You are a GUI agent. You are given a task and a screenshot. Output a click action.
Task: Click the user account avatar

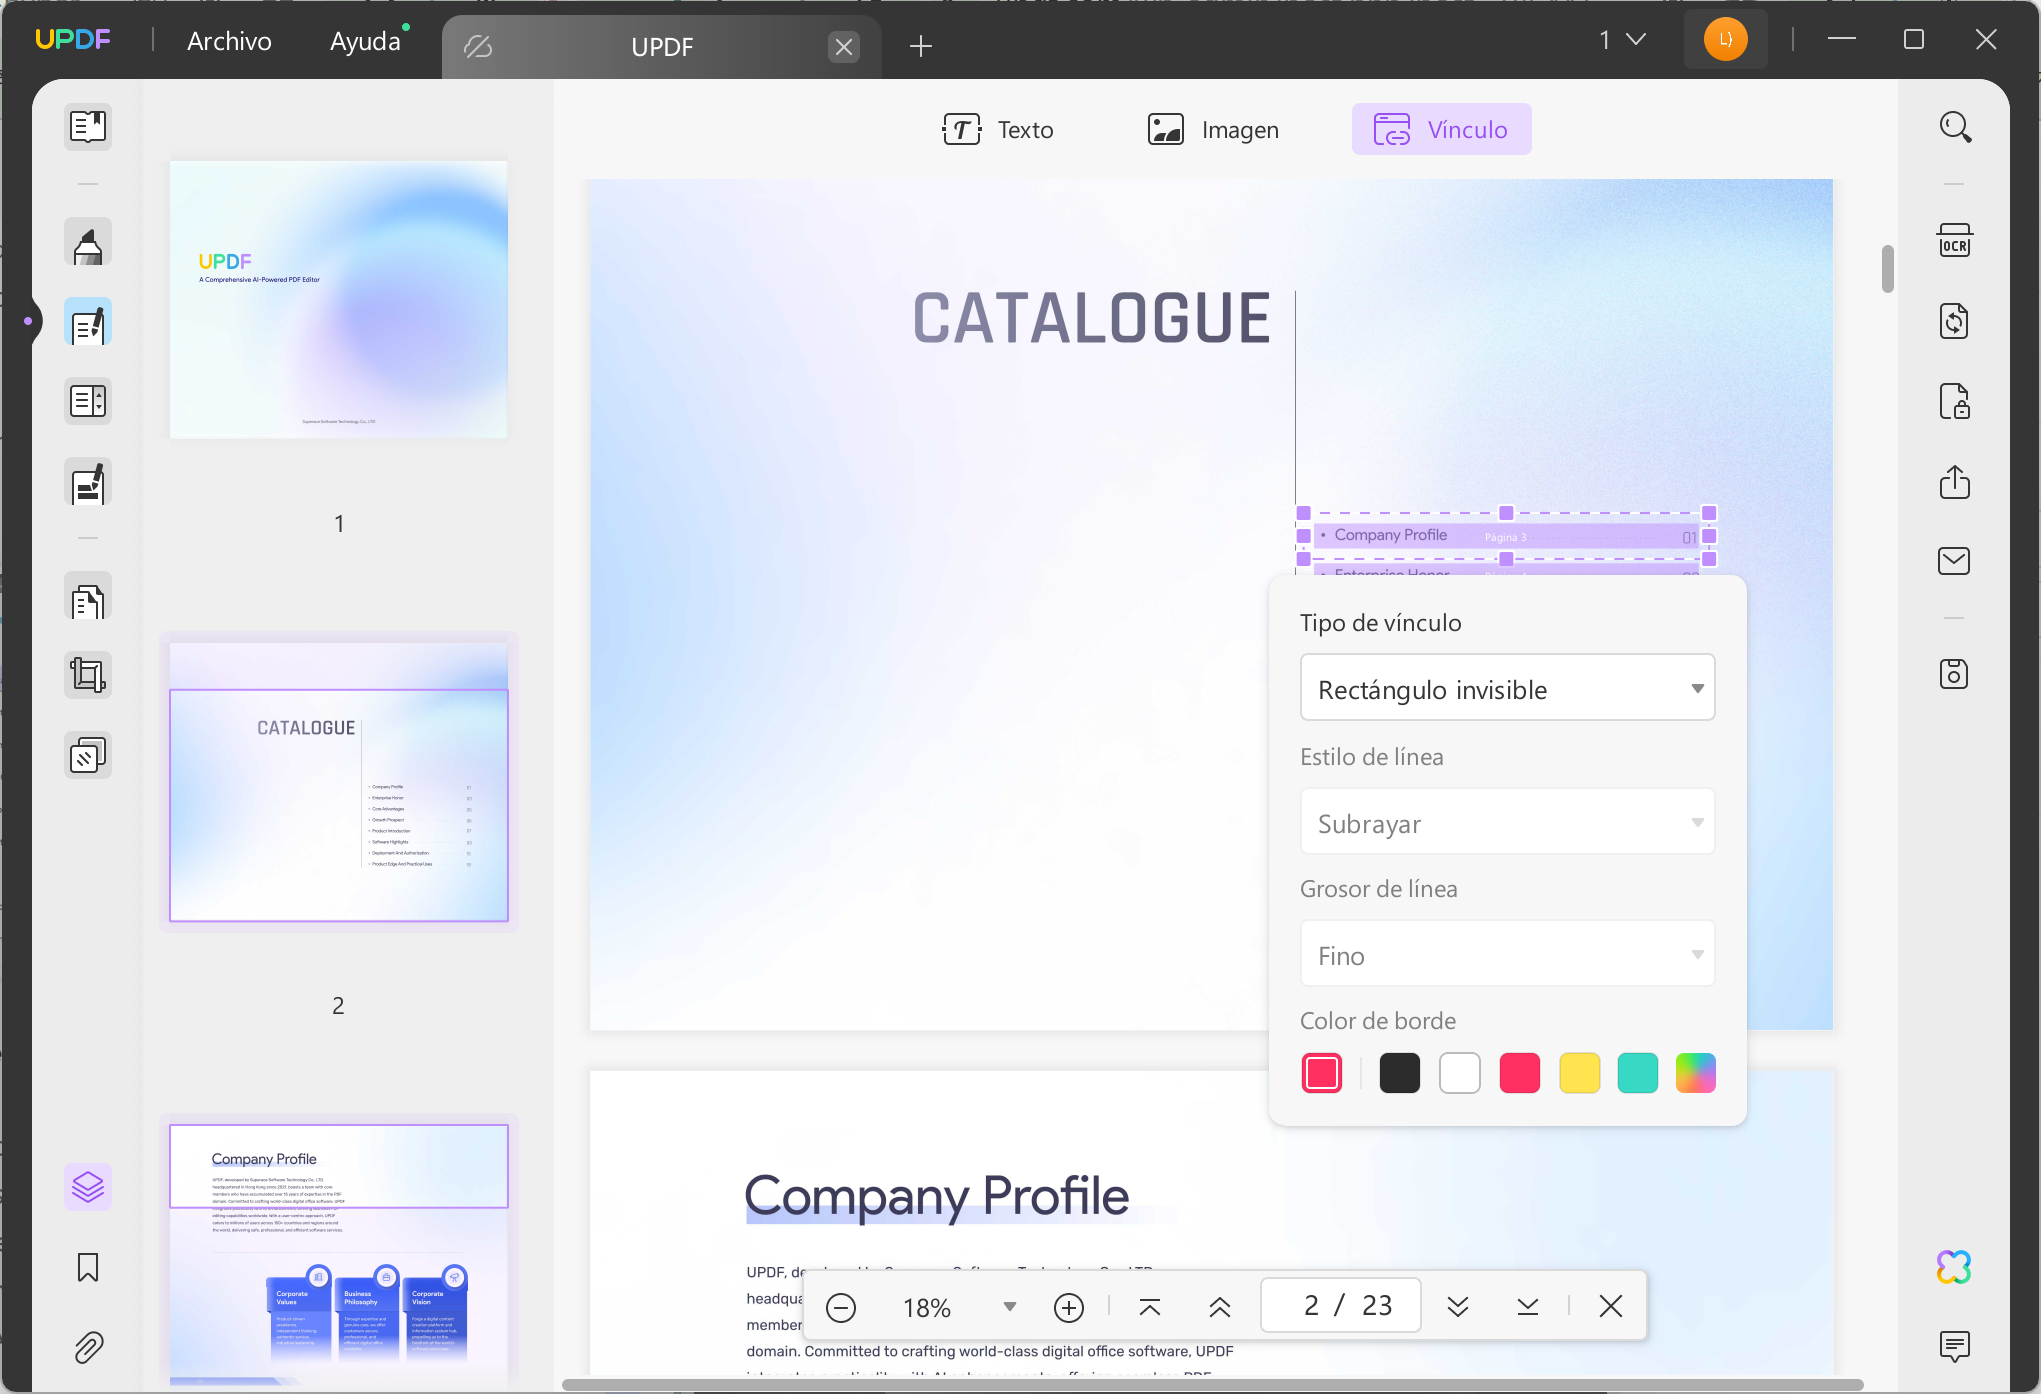1725,40
